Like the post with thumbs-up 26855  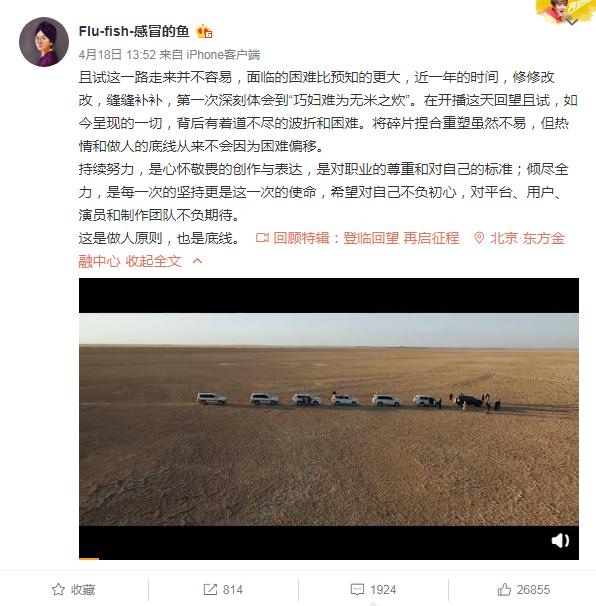(523, 589)
